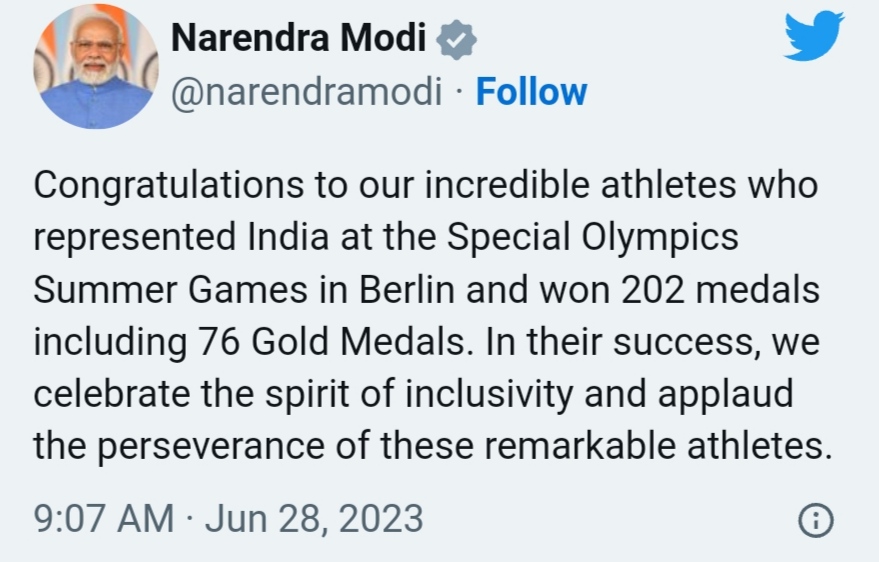Click the text 76 Gold Medals
The image size is (879, 562).
coord(332,342)
